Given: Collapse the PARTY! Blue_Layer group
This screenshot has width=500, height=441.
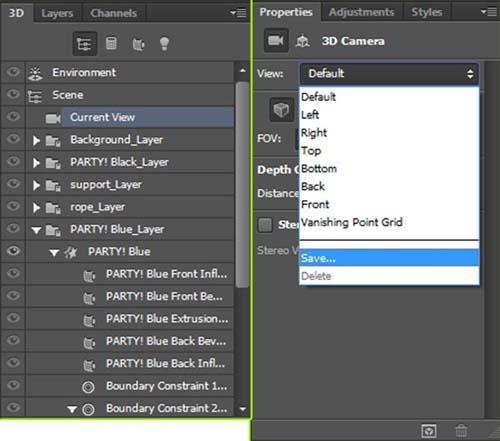Looking at the screenshot, I should pyautogui.click(x=36, y=230).
